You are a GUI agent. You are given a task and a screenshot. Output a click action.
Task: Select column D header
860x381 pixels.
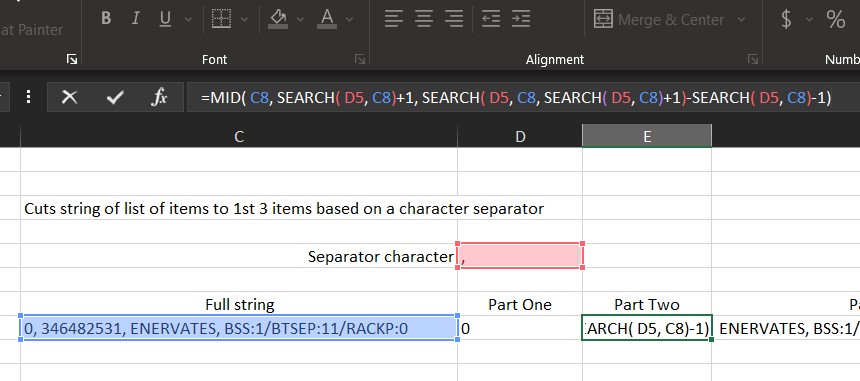[x=520, y=137]
